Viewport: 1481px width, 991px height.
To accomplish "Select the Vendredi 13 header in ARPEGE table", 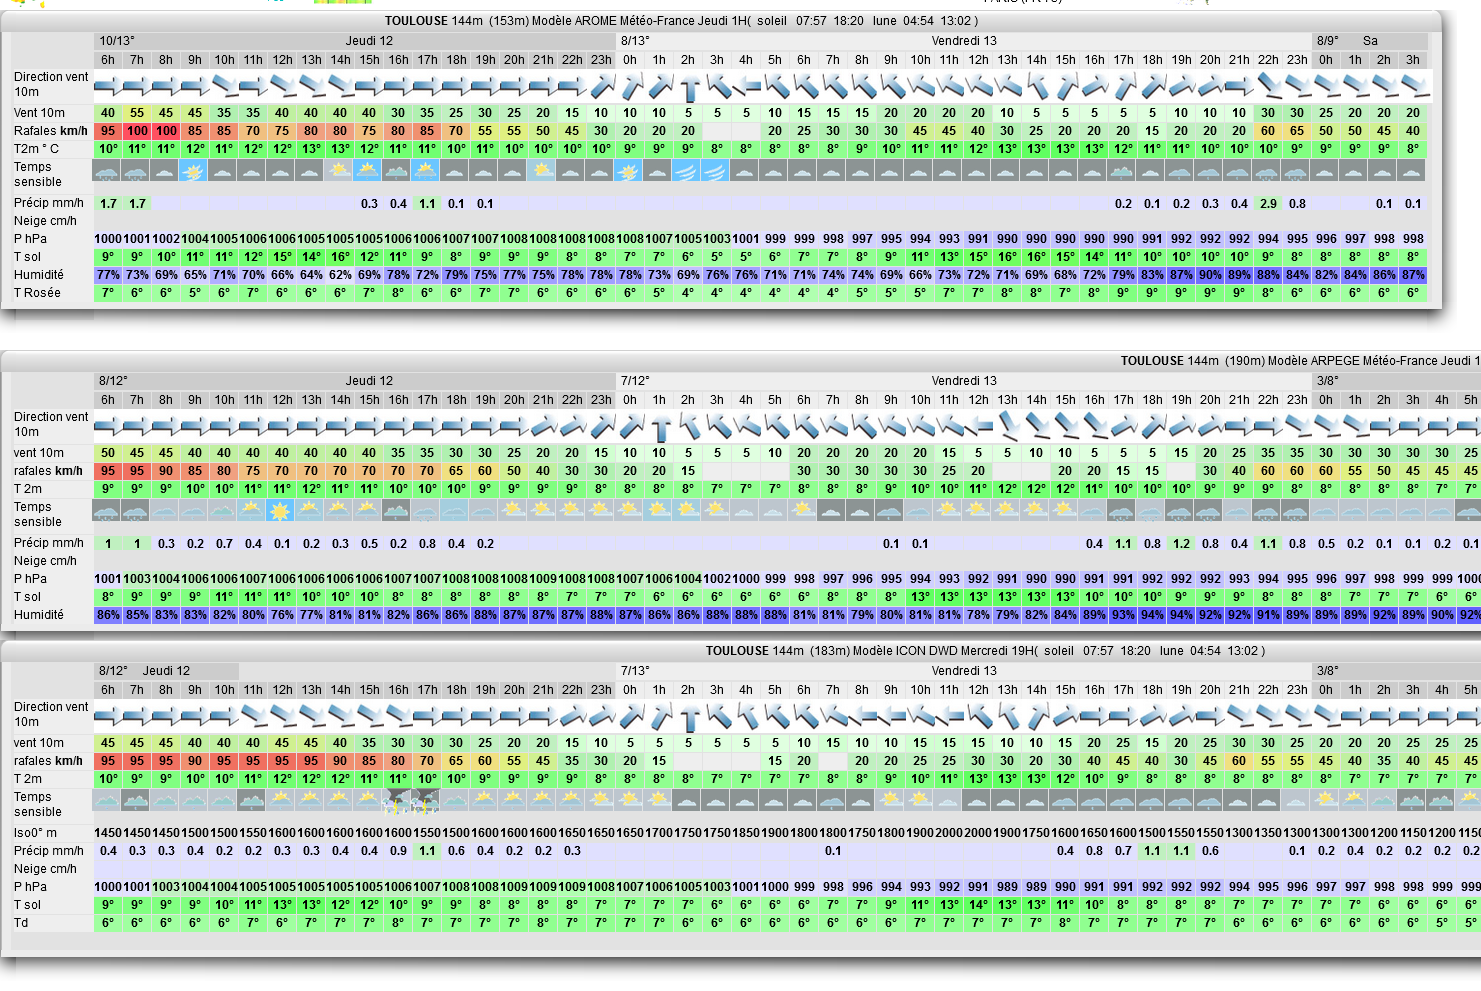I will coord(963,381).
